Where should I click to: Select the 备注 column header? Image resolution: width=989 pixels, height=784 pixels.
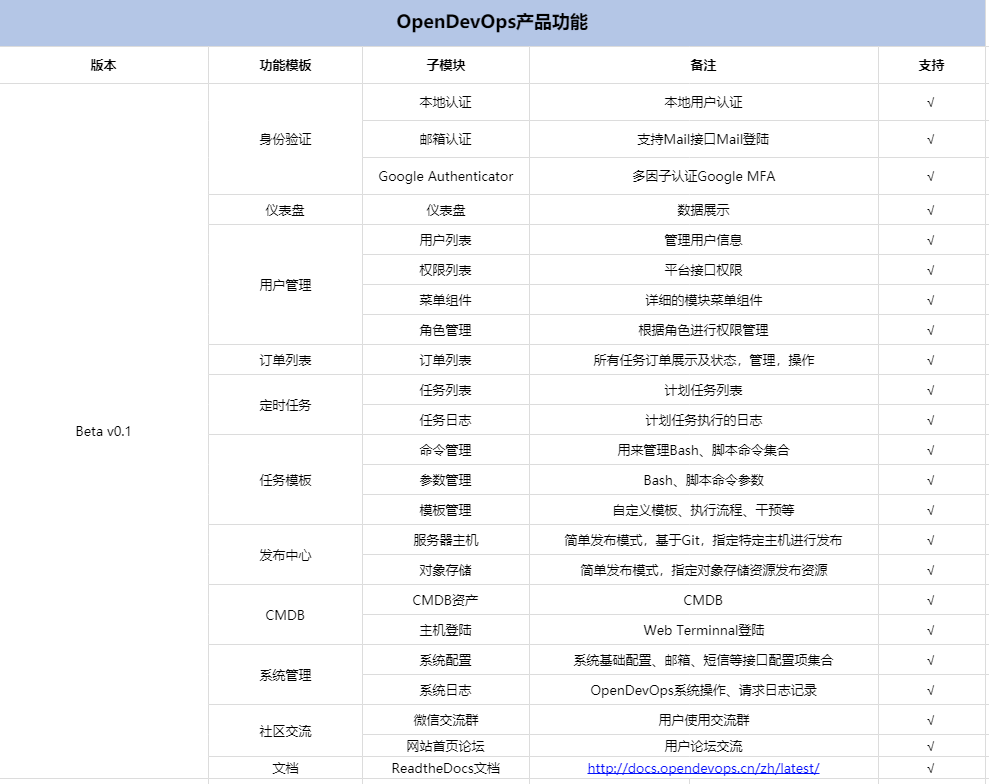tap(703, 65)
